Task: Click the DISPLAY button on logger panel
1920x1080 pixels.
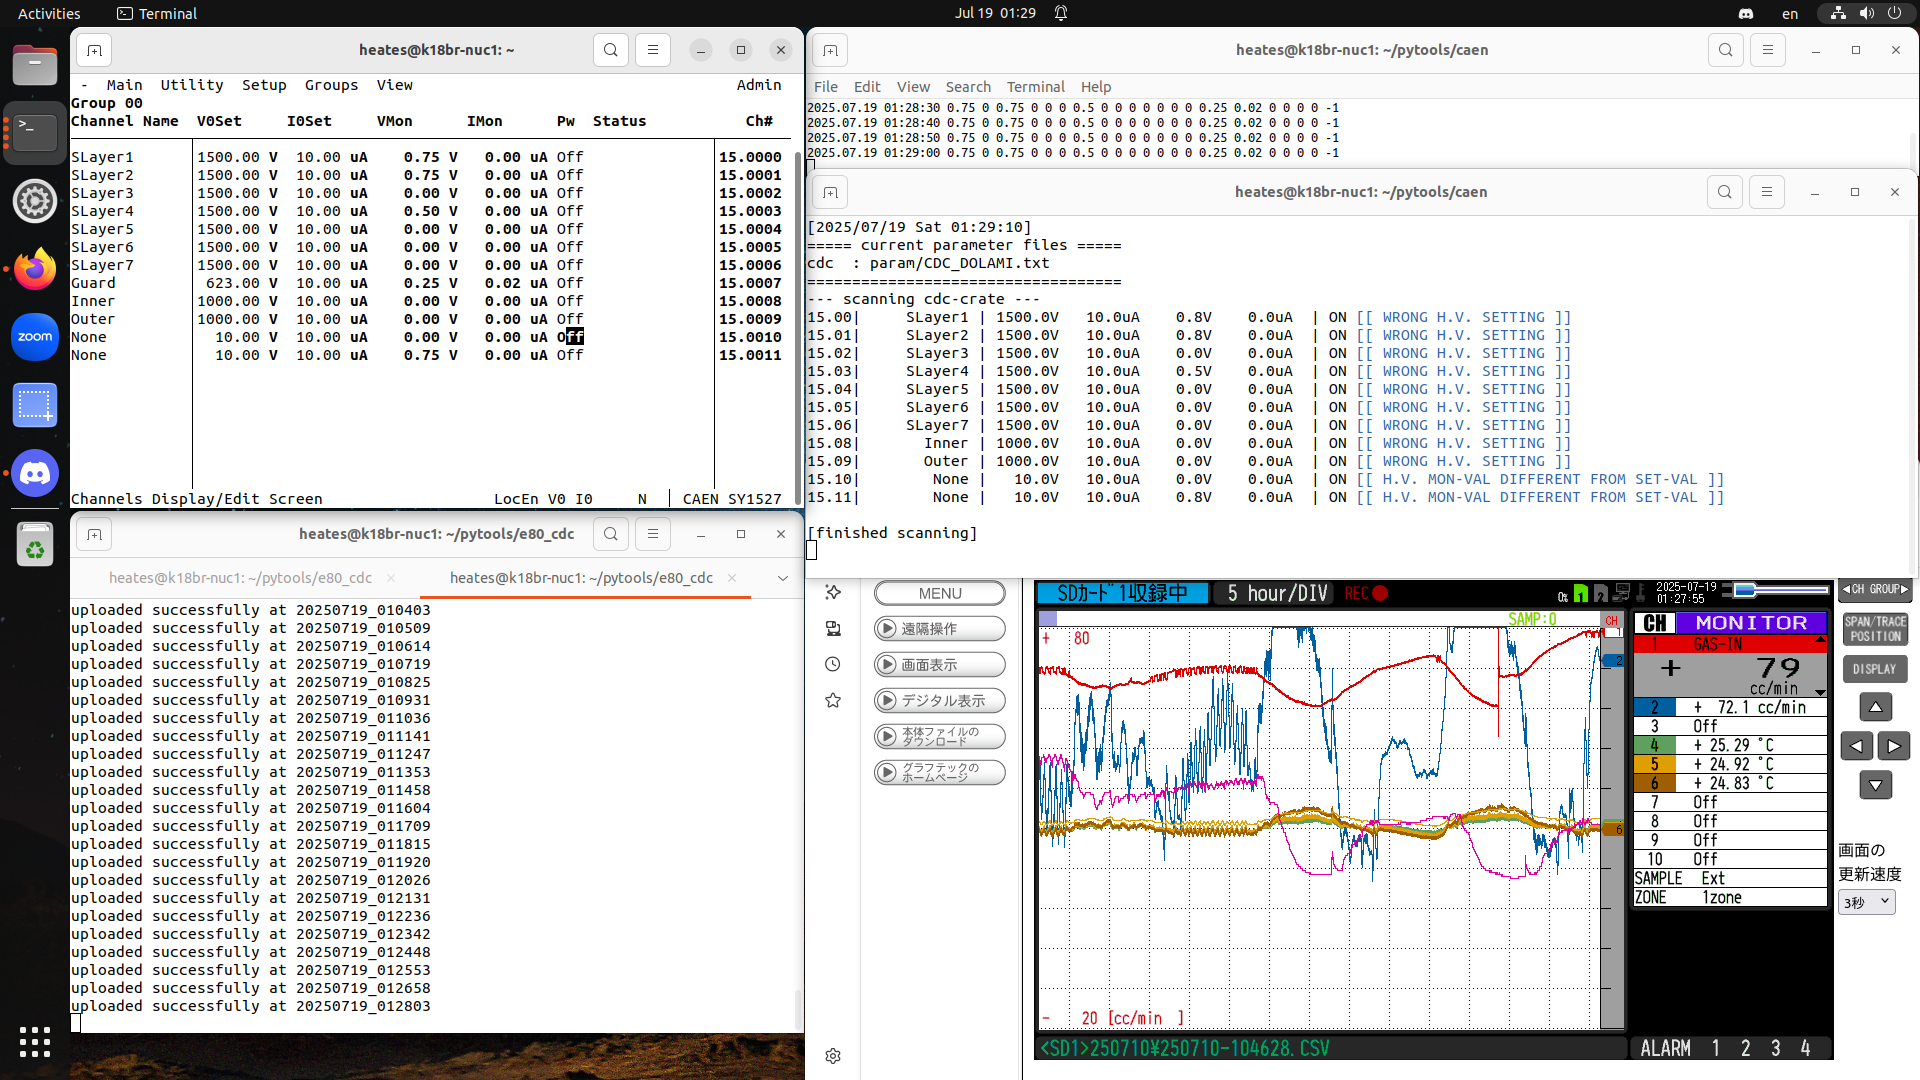Action: pos(1875,669)
